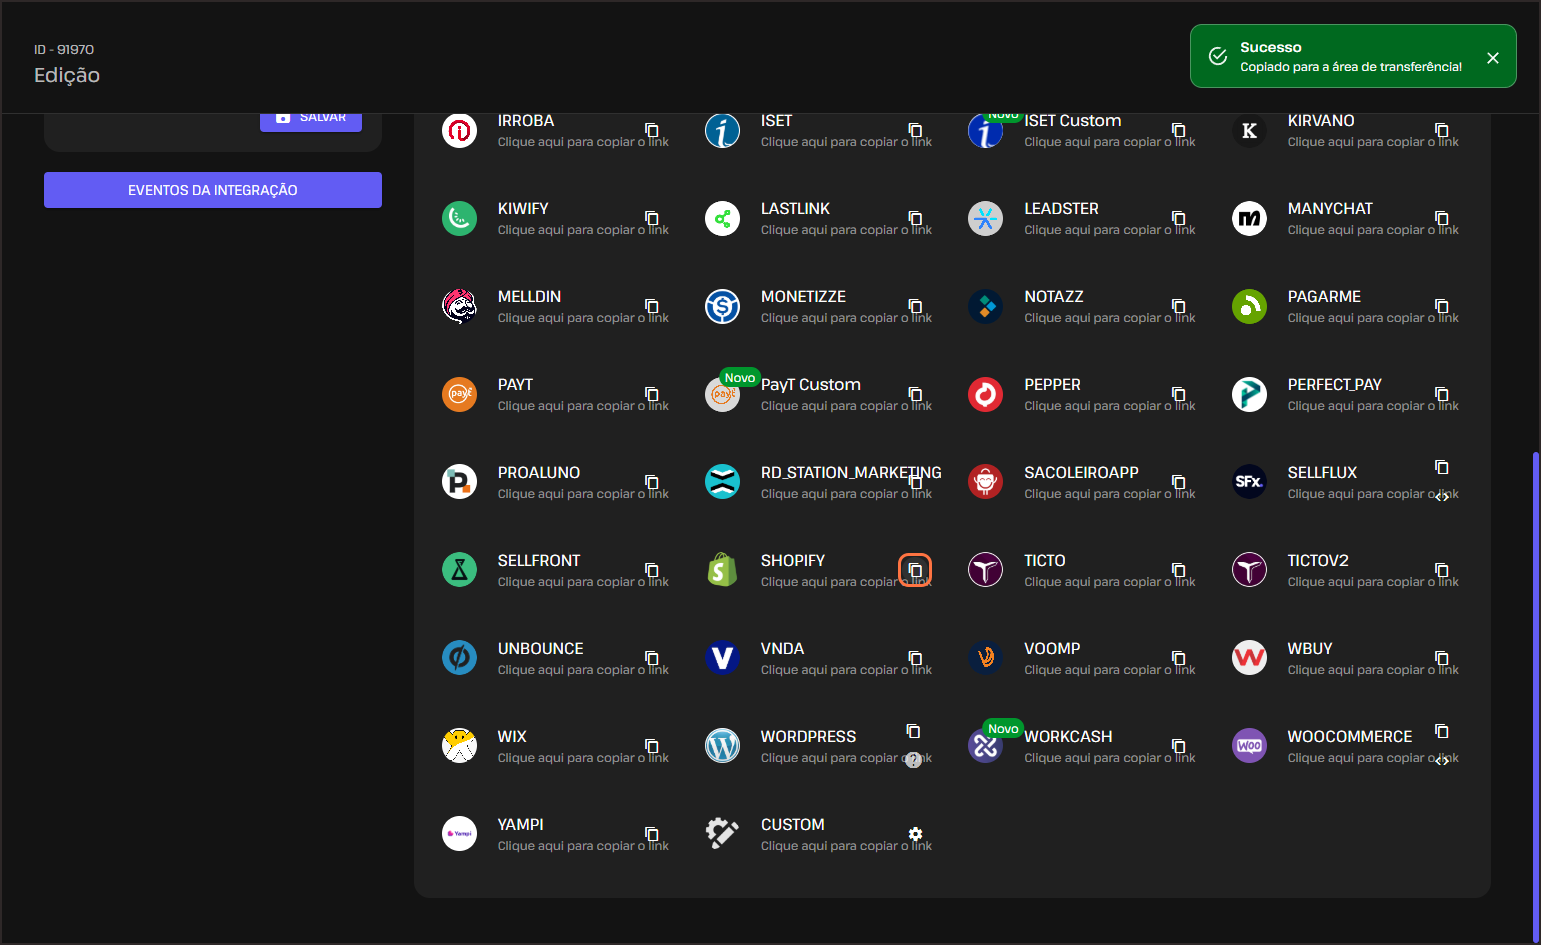The width and height of the screenshot is (1541, 945).
Task: Copy the IRROBA integration link icon
Action: click(652, 130)
